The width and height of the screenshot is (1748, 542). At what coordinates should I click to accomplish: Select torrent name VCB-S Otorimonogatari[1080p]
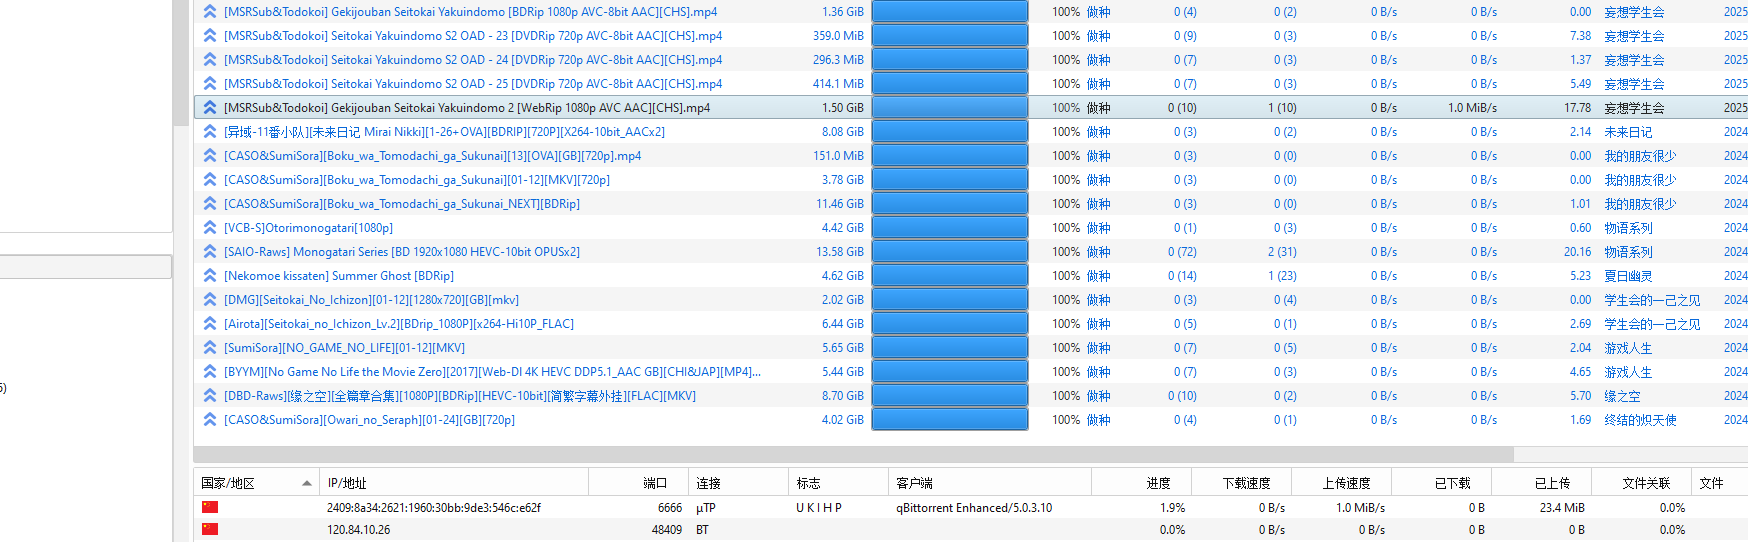click(308, 228)
